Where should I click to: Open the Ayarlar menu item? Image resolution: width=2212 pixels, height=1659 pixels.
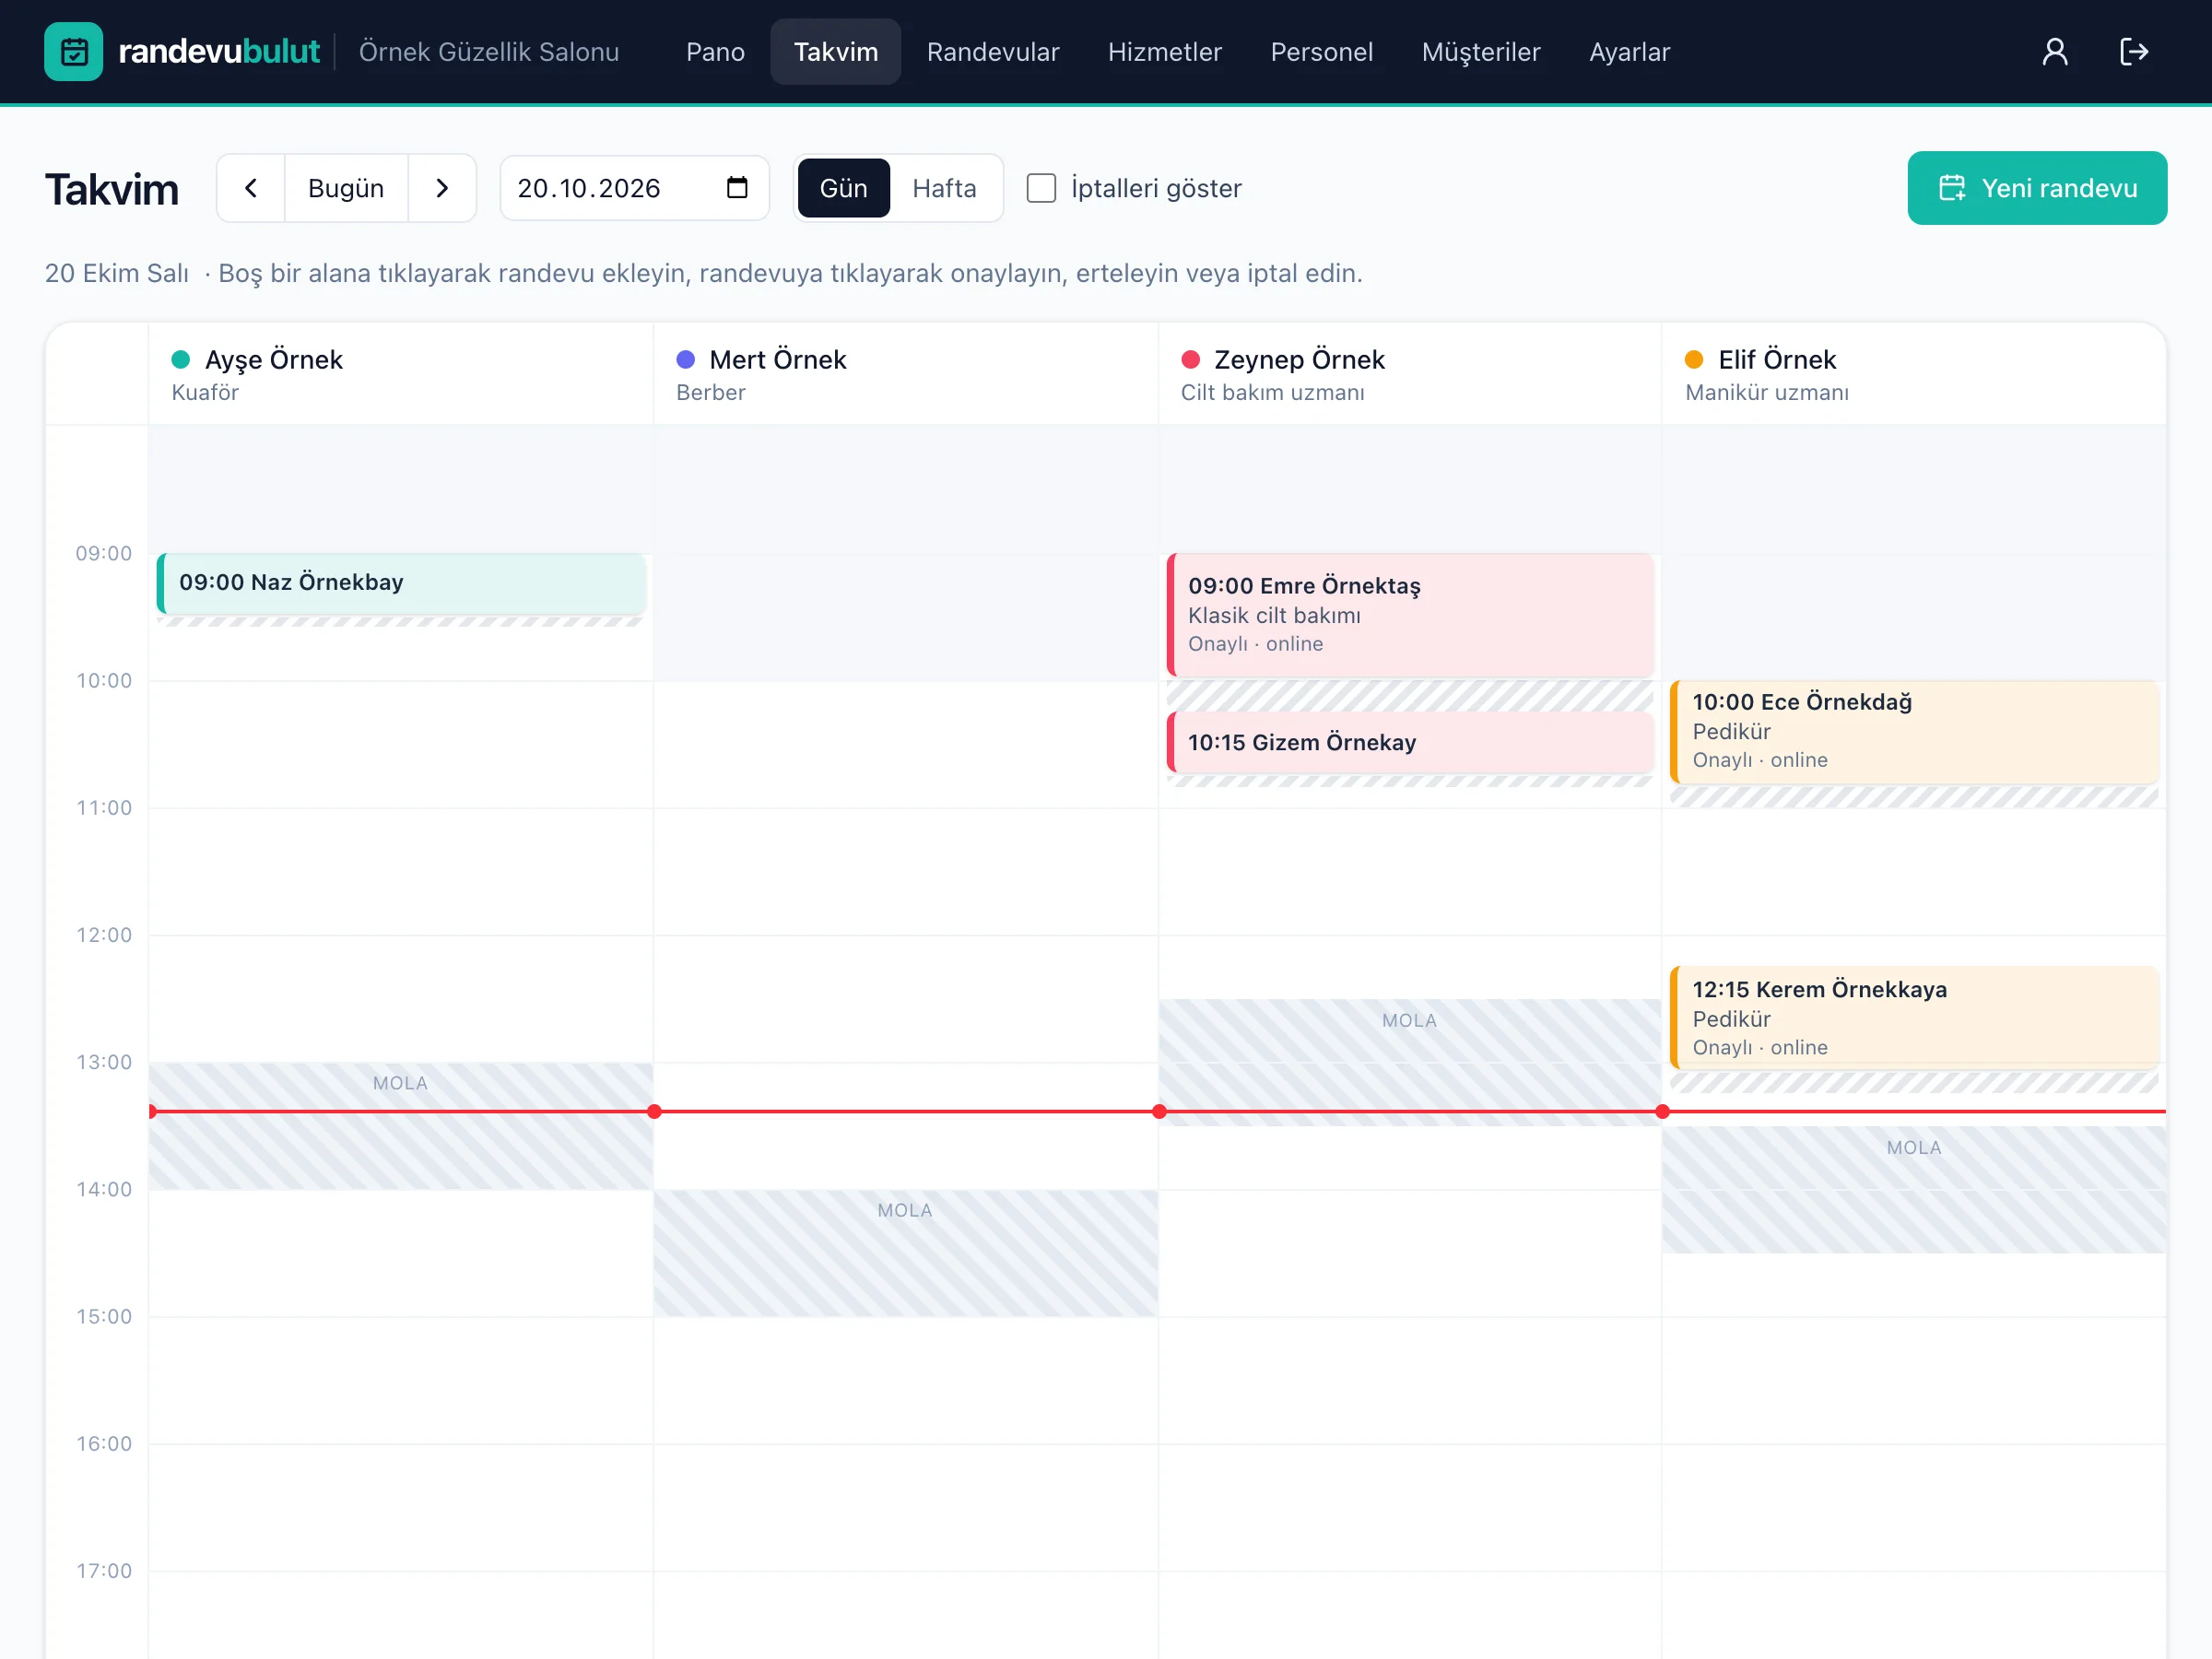[x=1629, y=52]
